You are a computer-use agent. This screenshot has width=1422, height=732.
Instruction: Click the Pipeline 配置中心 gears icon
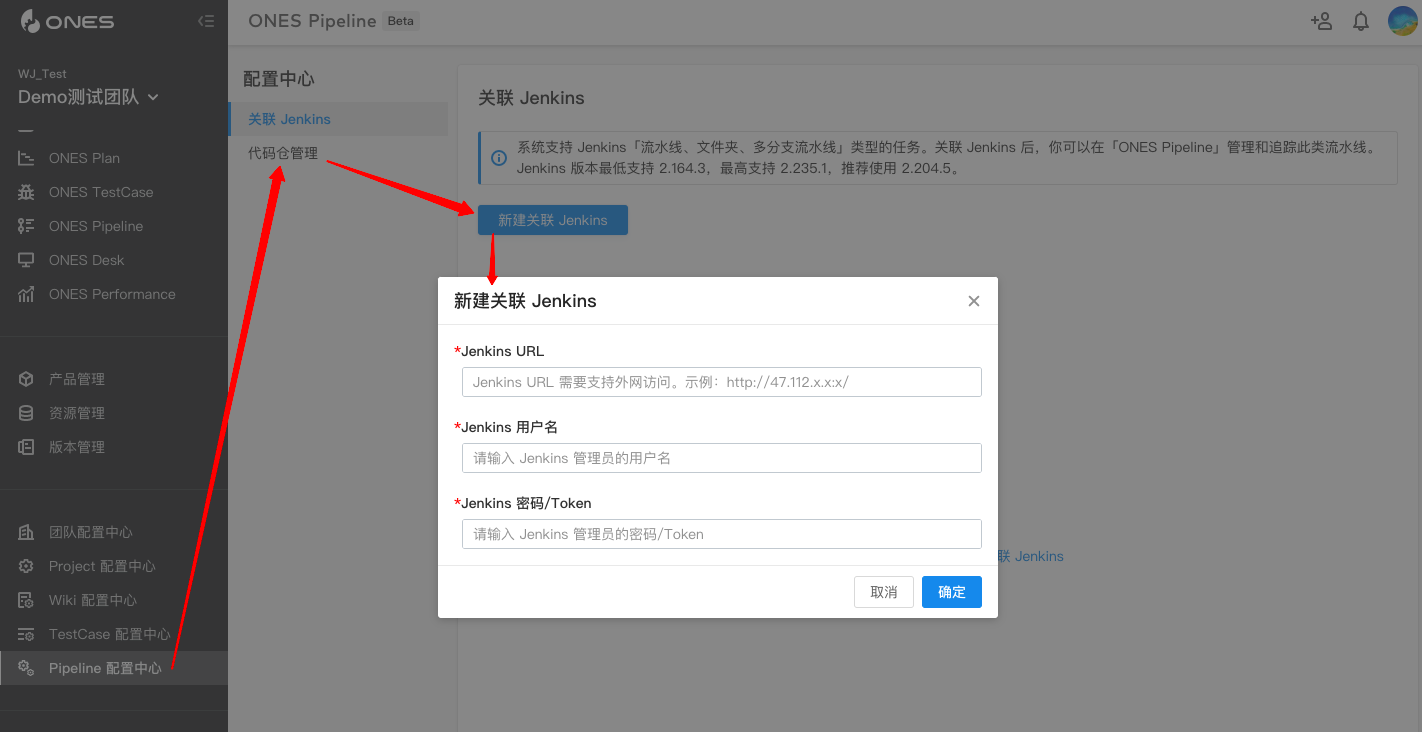[x=26, y=668]
